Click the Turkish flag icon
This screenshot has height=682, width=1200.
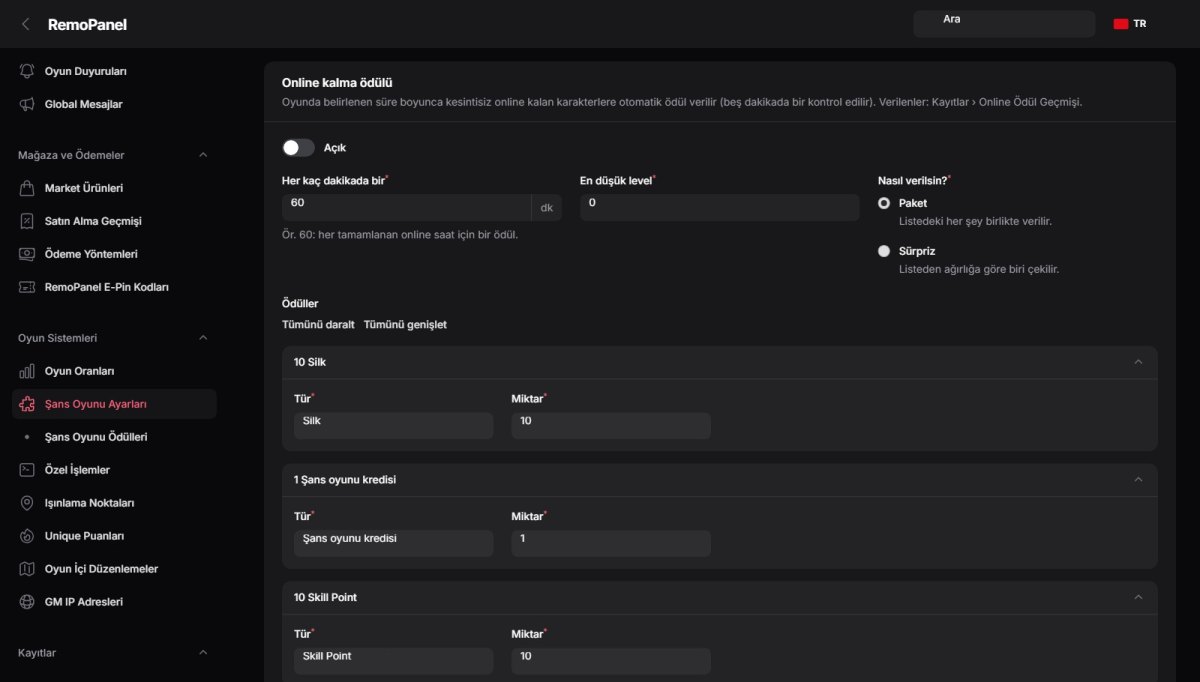tap(1121, 24)
